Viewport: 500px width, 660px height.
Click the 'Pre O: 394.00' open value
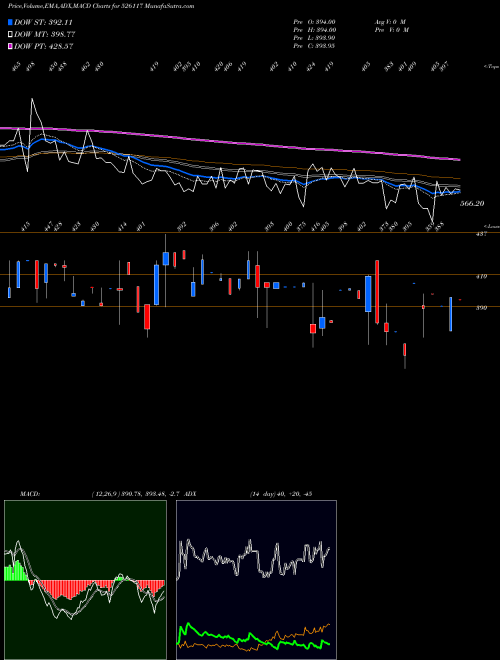[314, 22]
